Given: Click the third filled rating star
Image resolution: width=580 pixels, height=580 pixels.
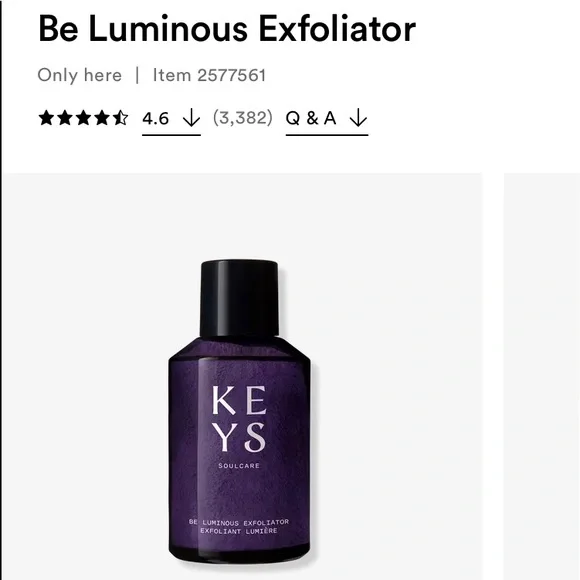Looking at the screenshot, I should tap(83, 118).
